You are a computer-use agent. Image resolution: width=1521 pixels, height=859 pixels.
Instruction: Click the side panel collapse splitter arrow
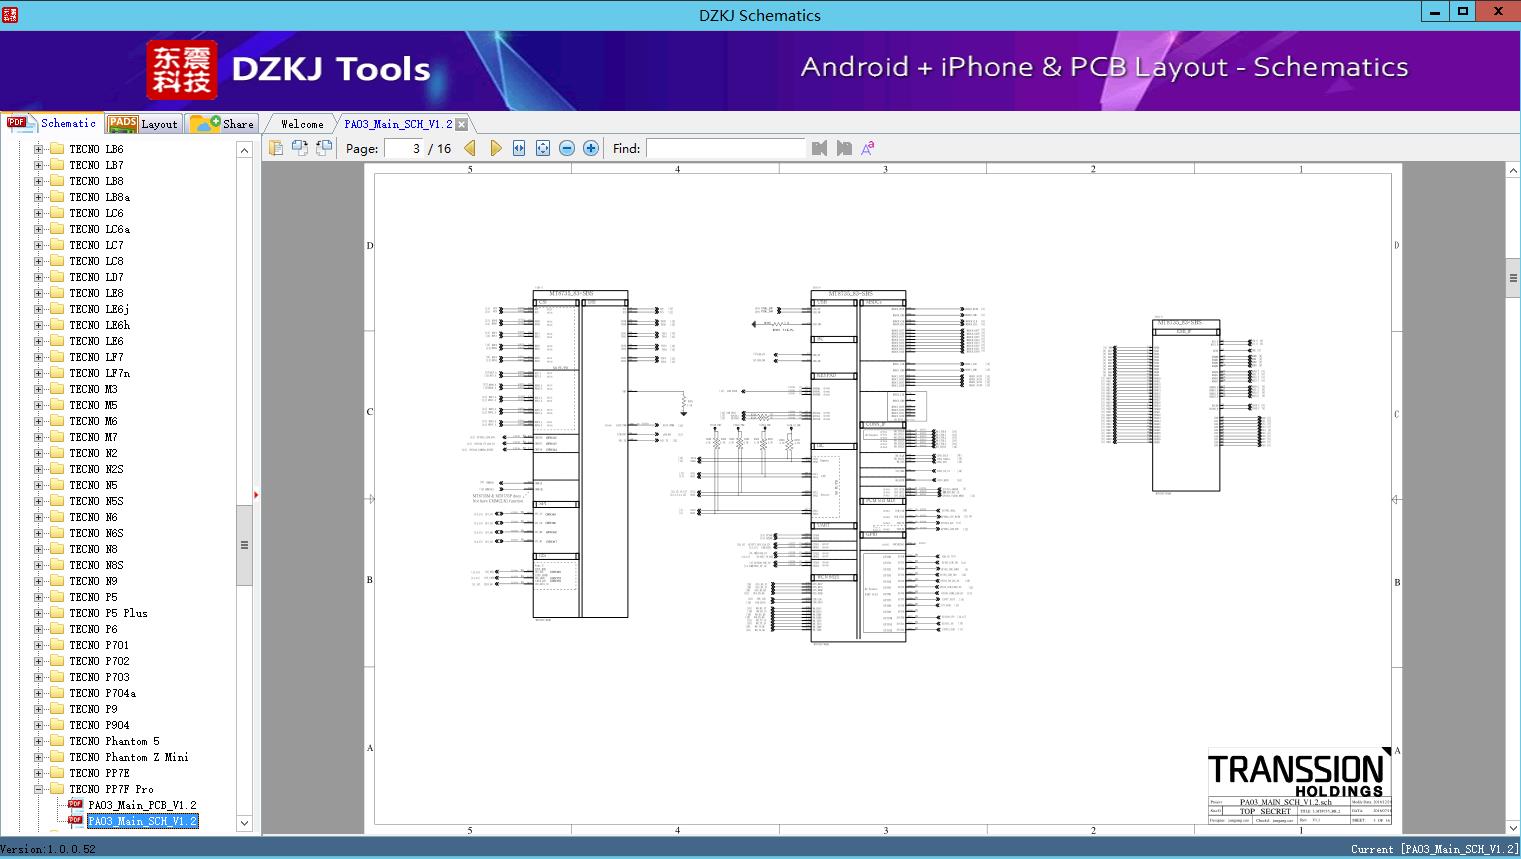point(256,495)
